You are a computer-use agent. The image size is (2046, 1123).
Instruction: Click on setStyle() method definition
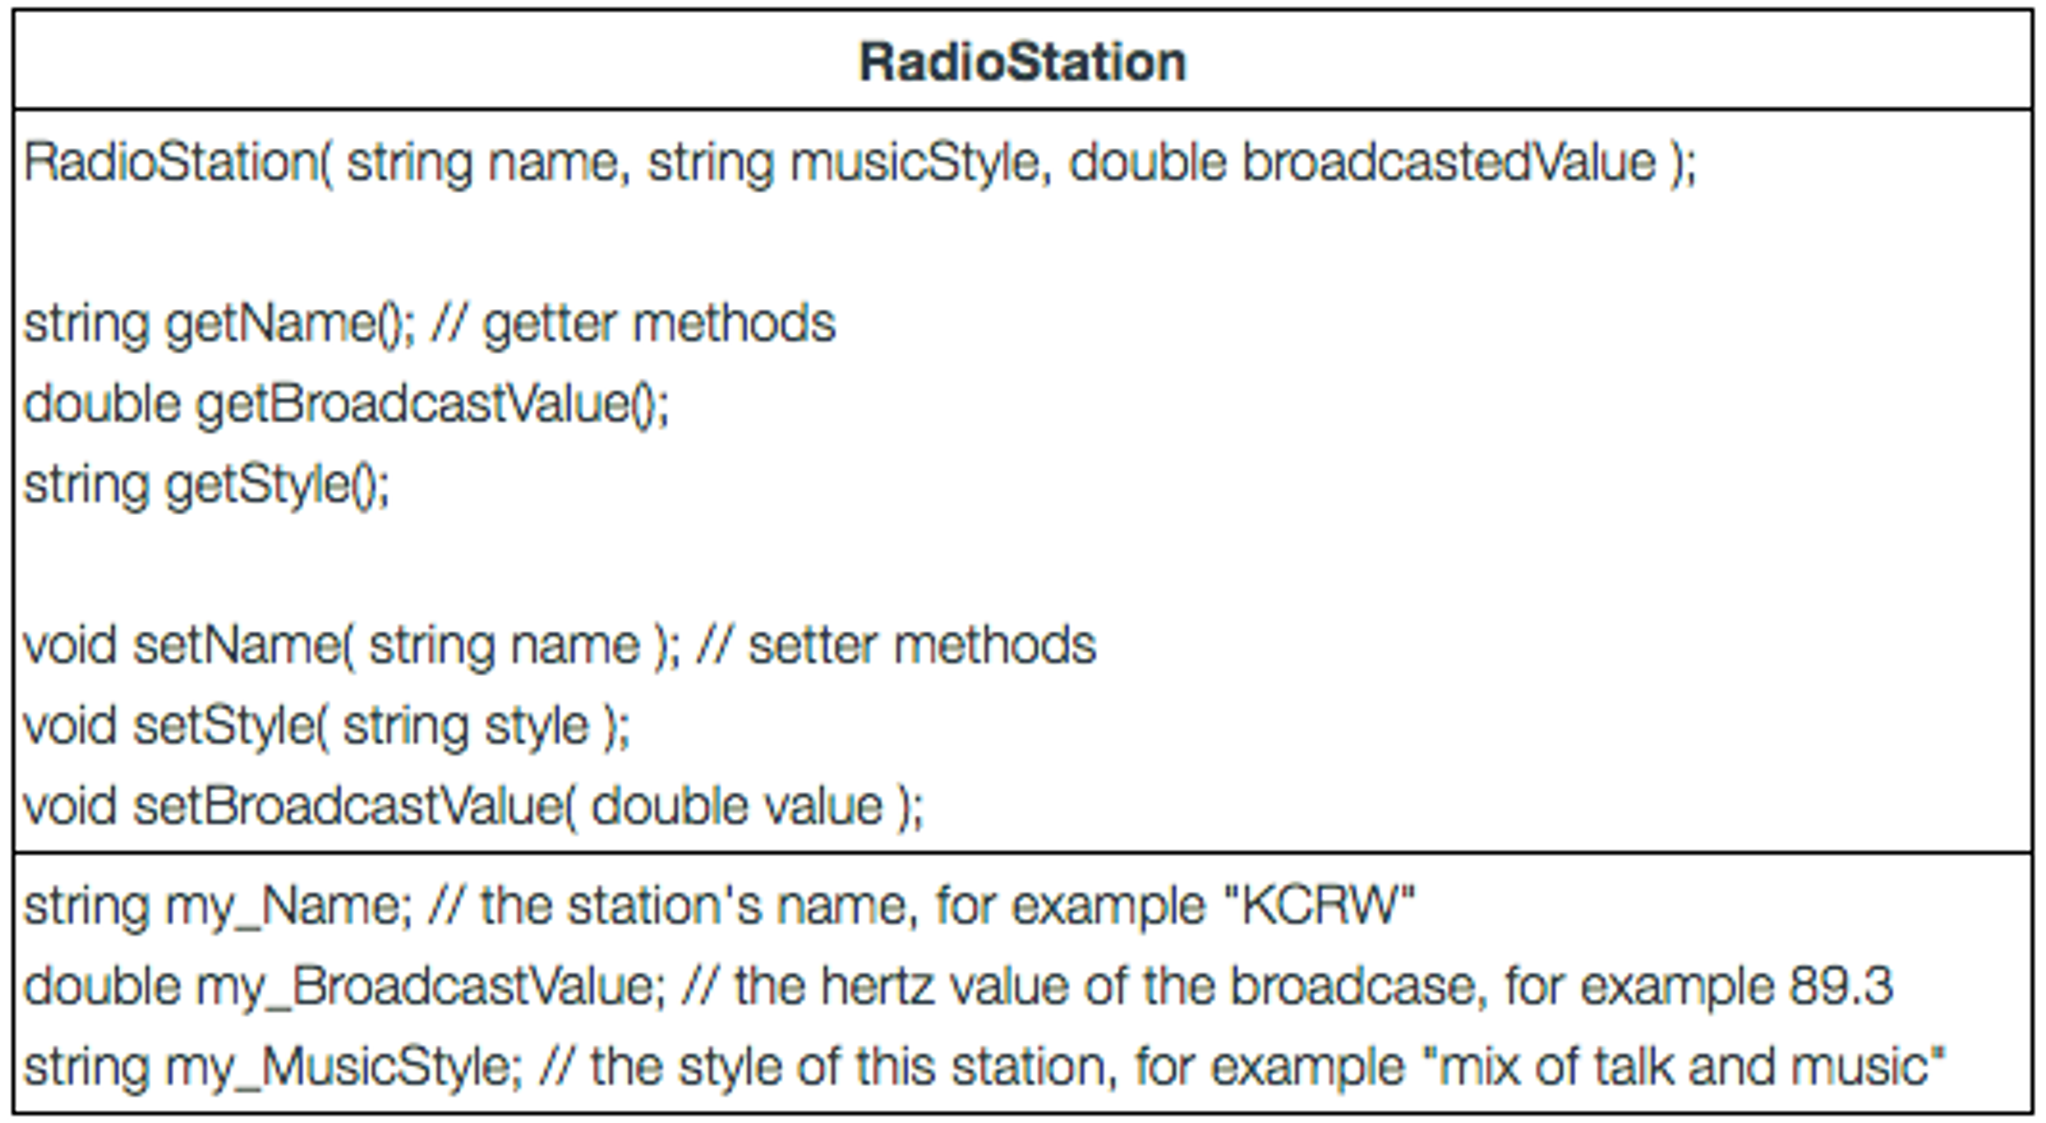point(276,705)
